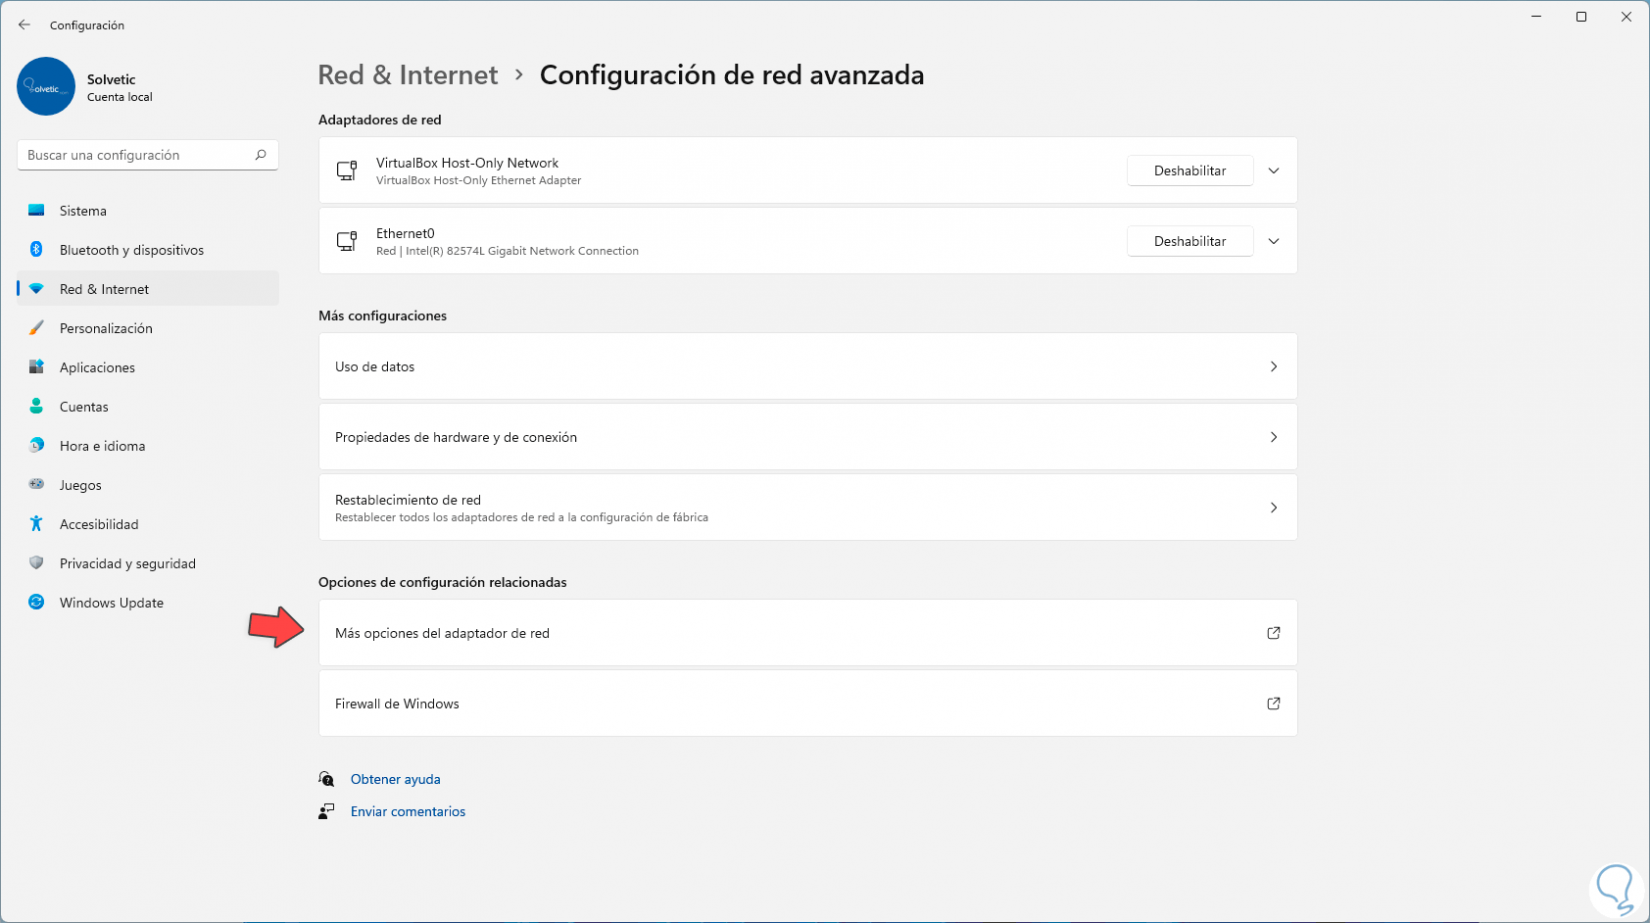Expand VirtualBox Host-Only Network details
1650x923 pixels.
(1273, 171)
